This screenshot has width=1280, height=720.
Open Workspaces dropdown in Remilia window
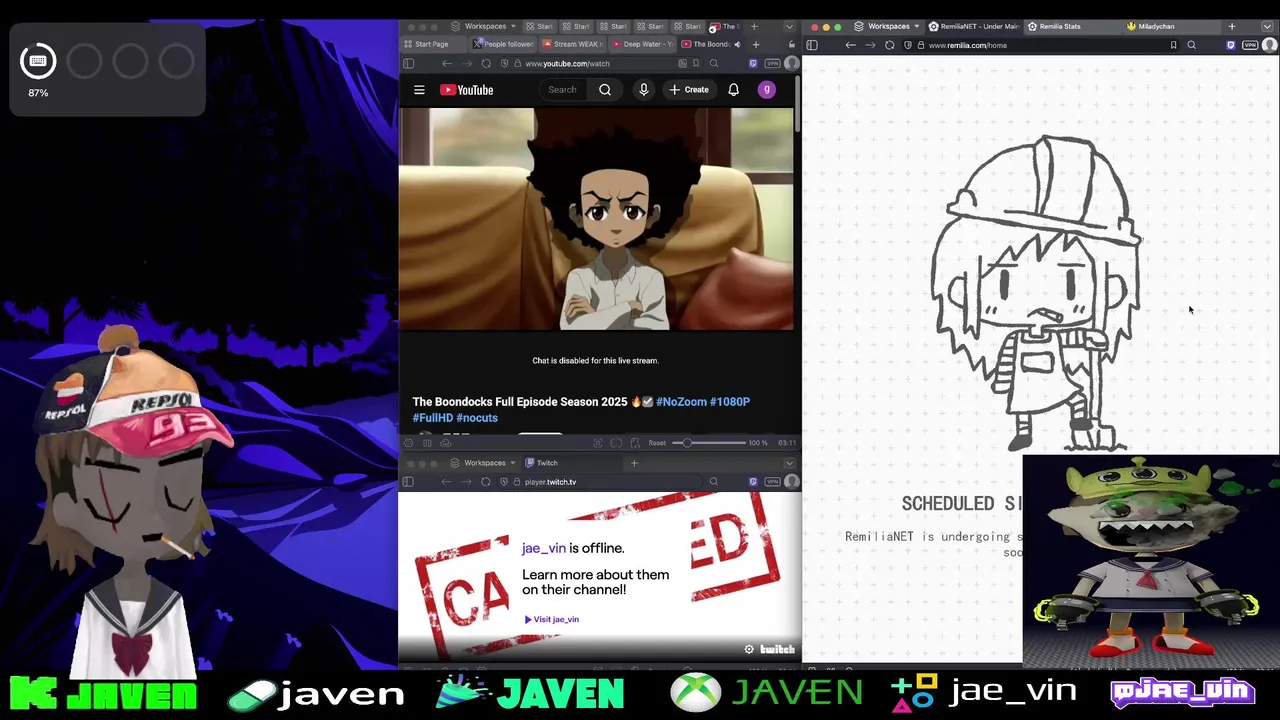coord(888,26)
